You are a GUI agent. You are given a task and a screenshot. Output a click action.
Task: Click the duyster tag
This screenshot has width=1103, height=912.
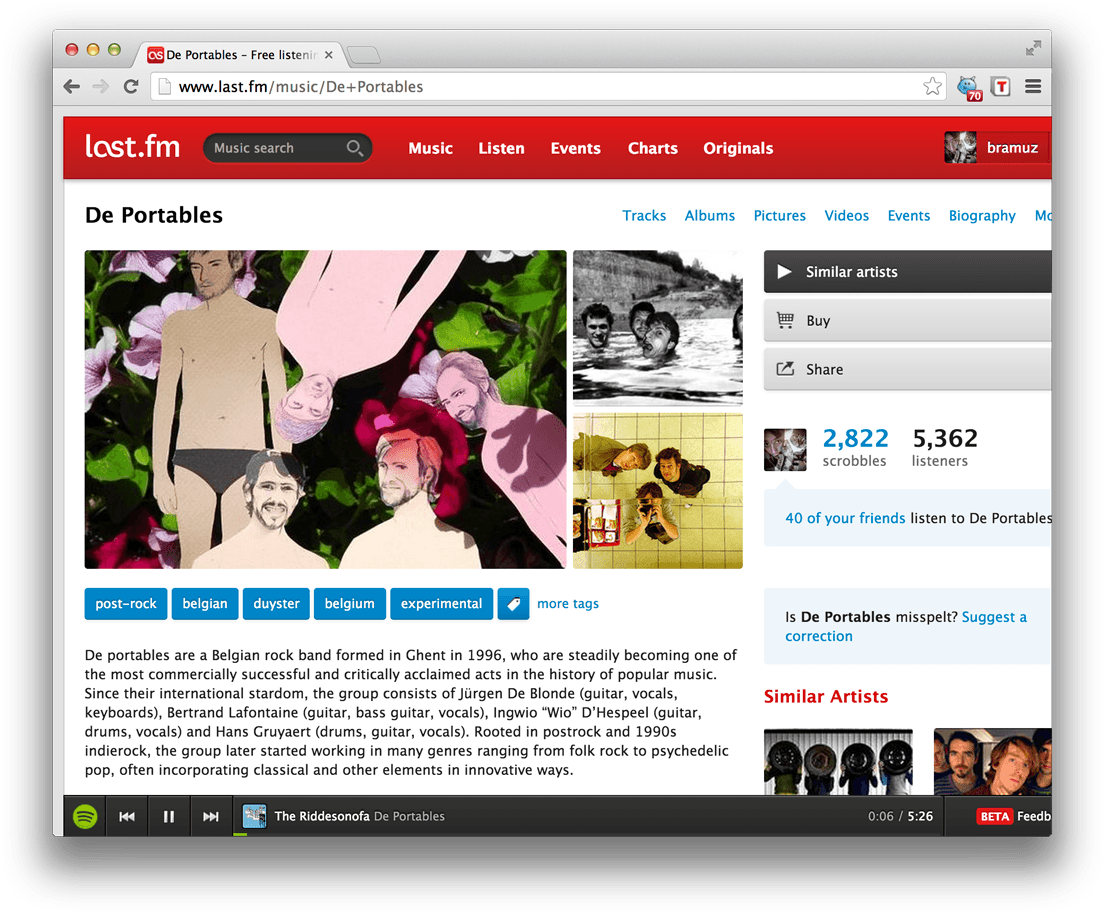coord(276,604)
